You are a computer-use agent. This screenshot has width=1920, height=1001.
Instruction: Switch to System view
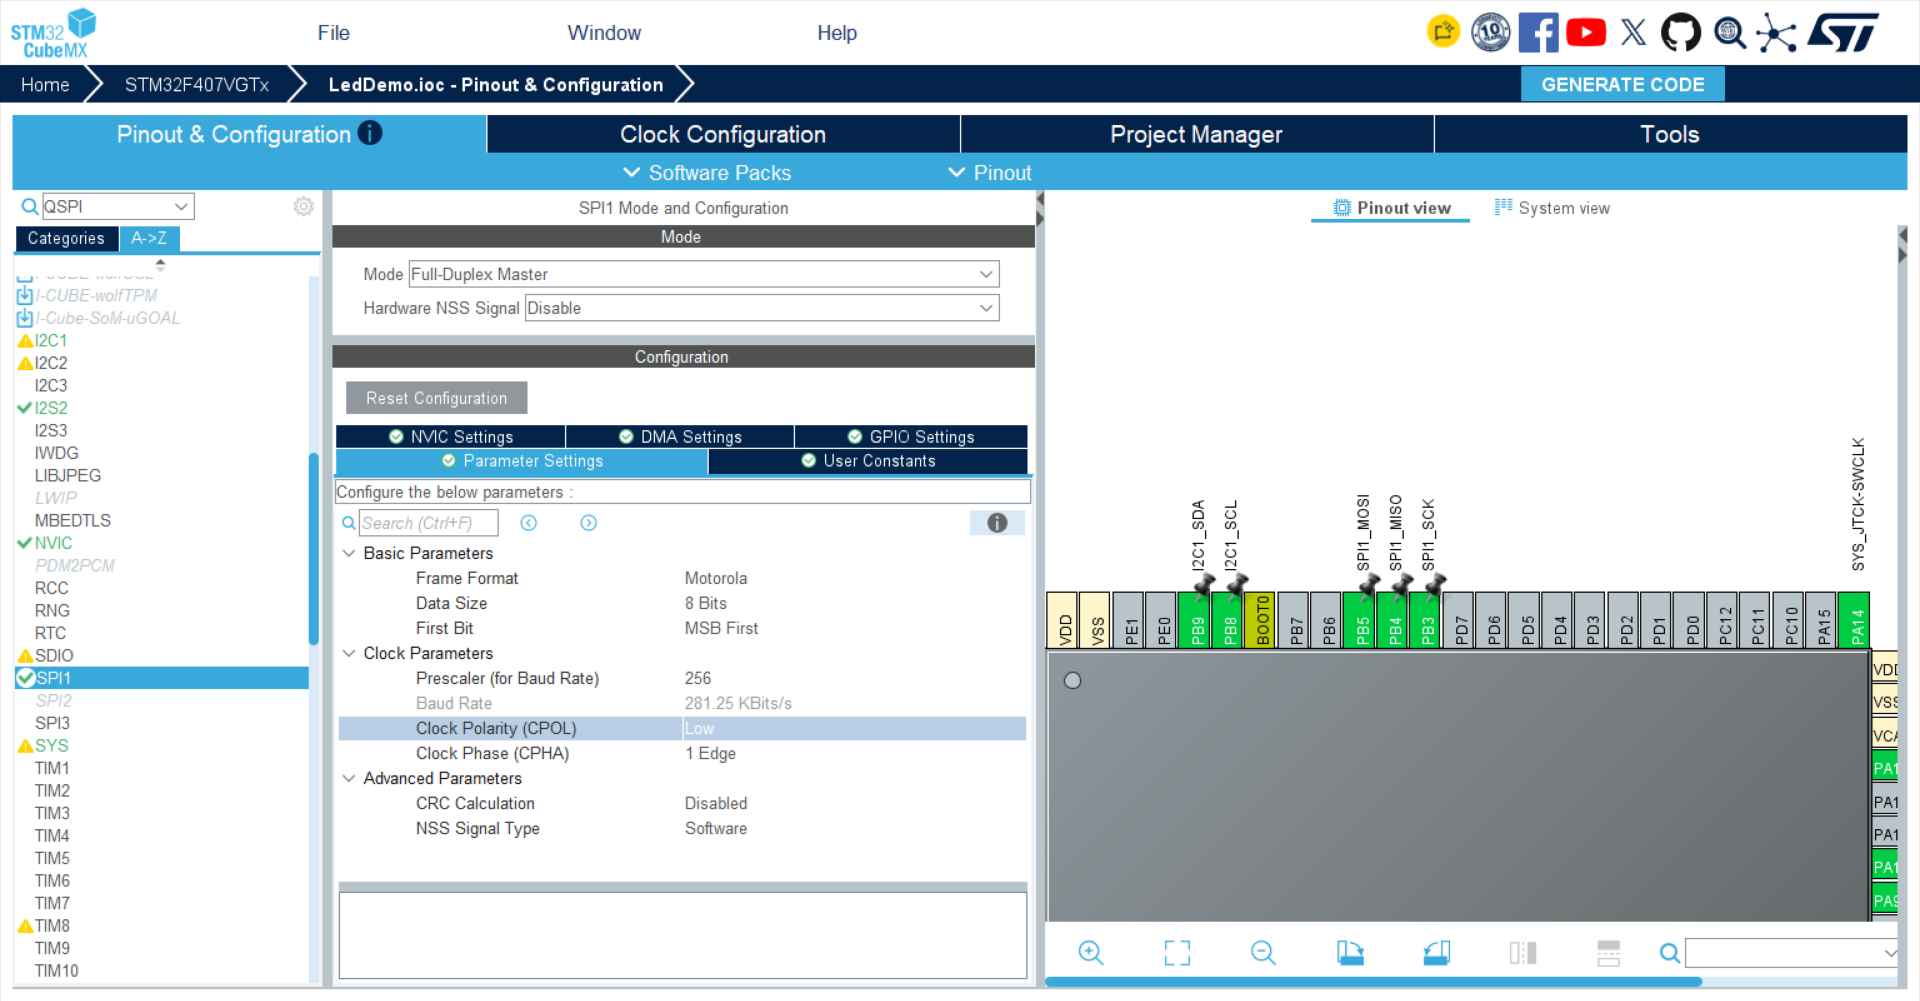[x=1552, y=208]
